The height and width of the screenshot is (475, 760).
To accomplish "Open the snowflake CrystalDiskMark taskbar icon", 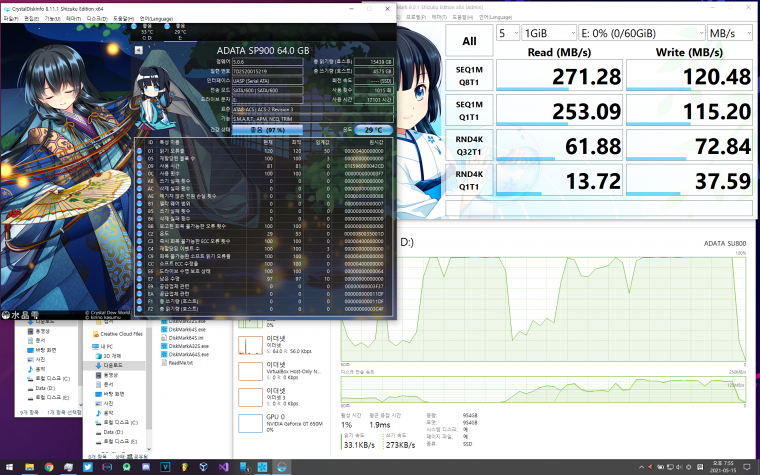I will 262,467.
